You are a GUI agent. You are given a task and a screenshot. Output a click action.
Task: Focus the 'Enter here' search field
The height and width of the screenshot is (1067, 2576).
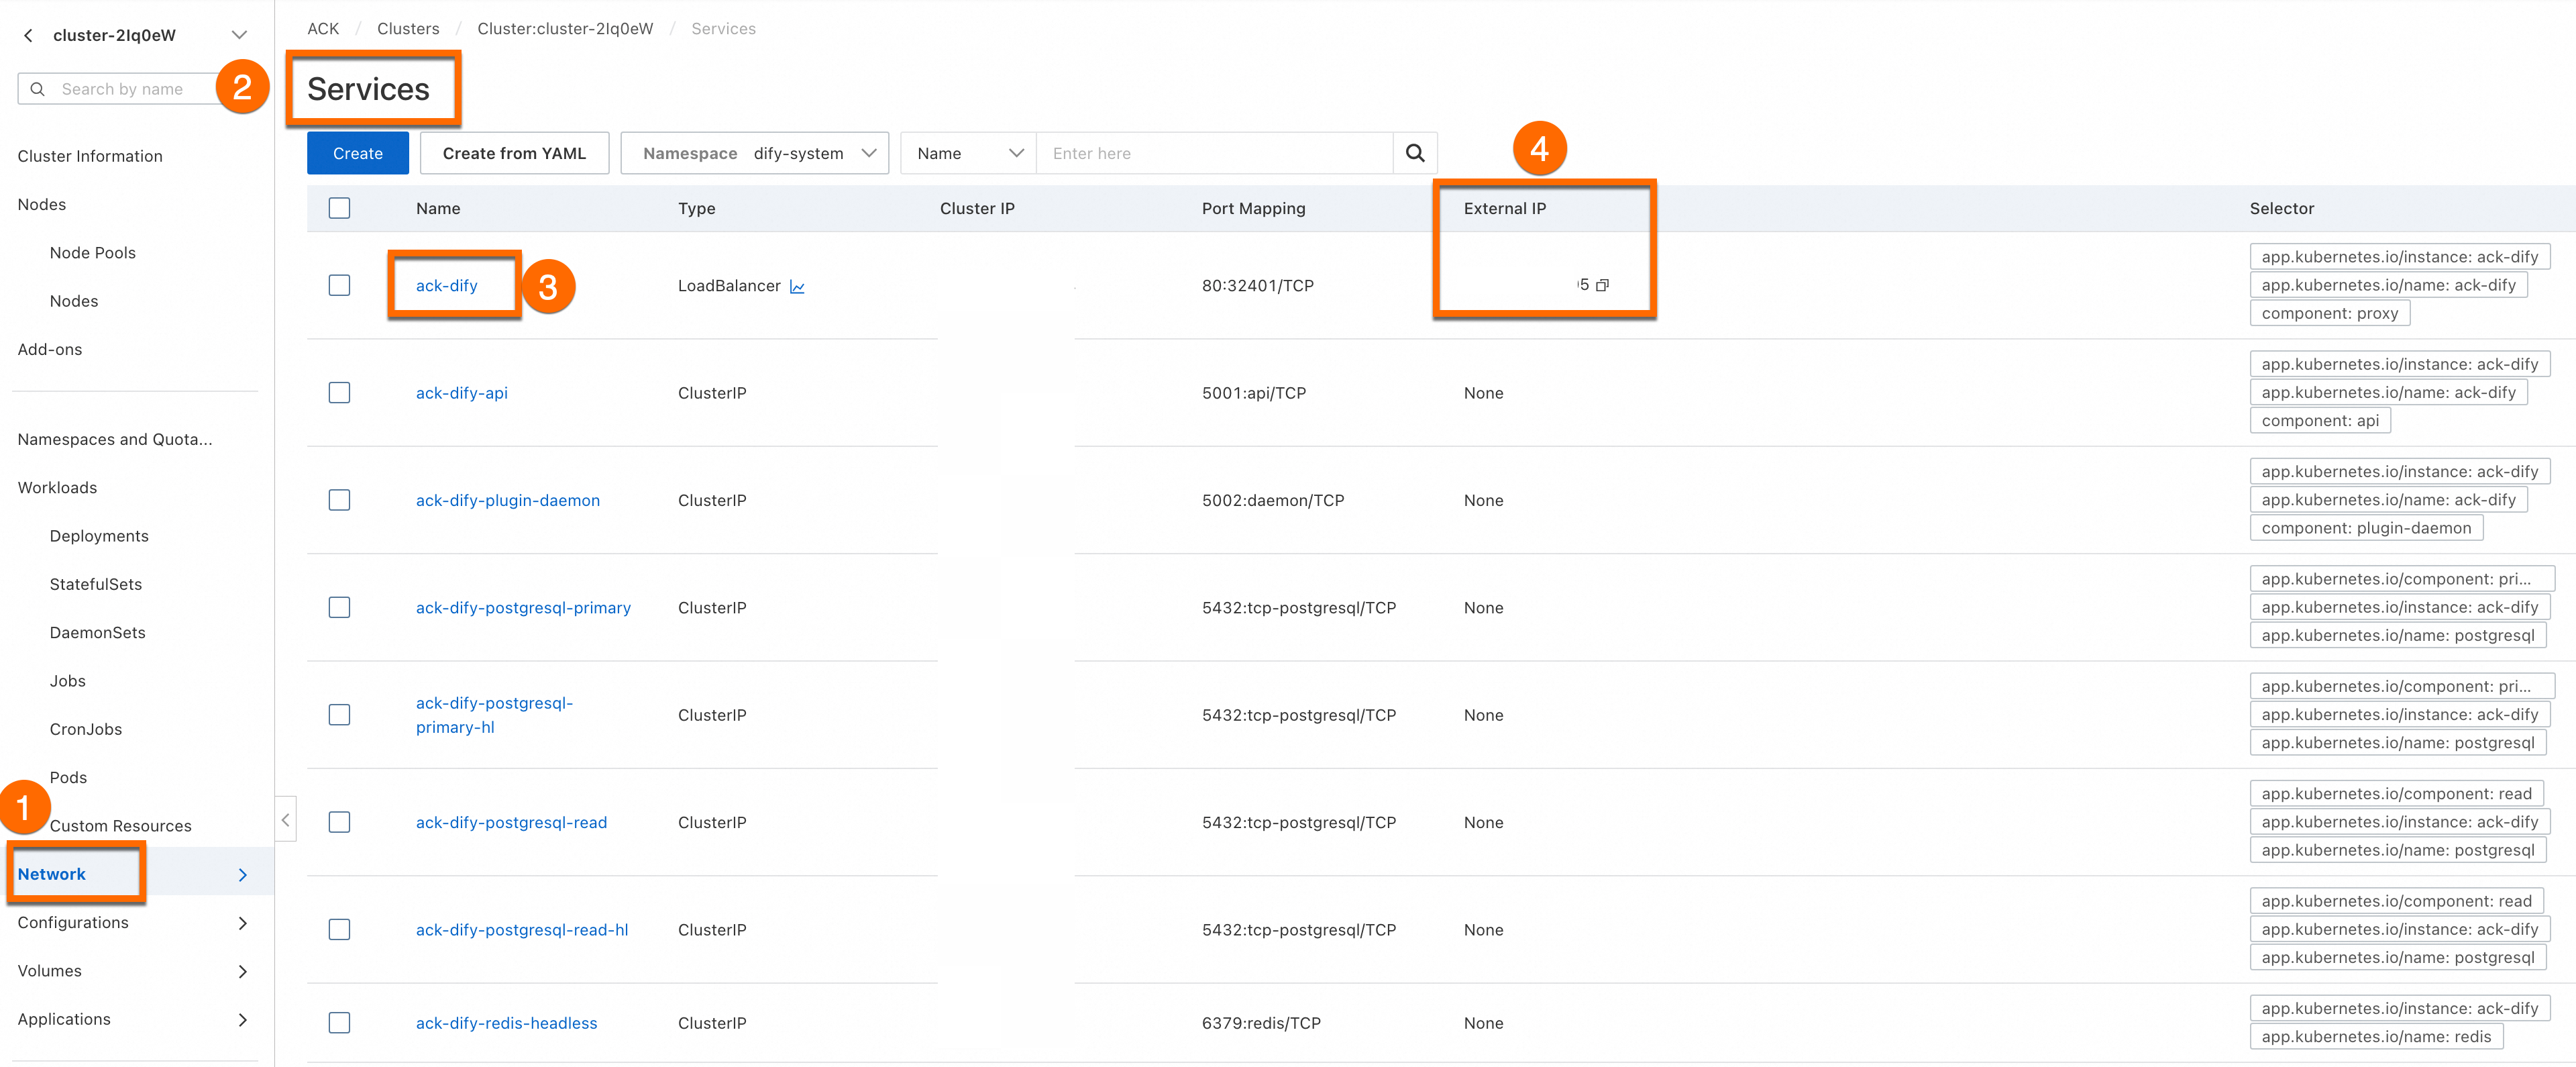1213,153
